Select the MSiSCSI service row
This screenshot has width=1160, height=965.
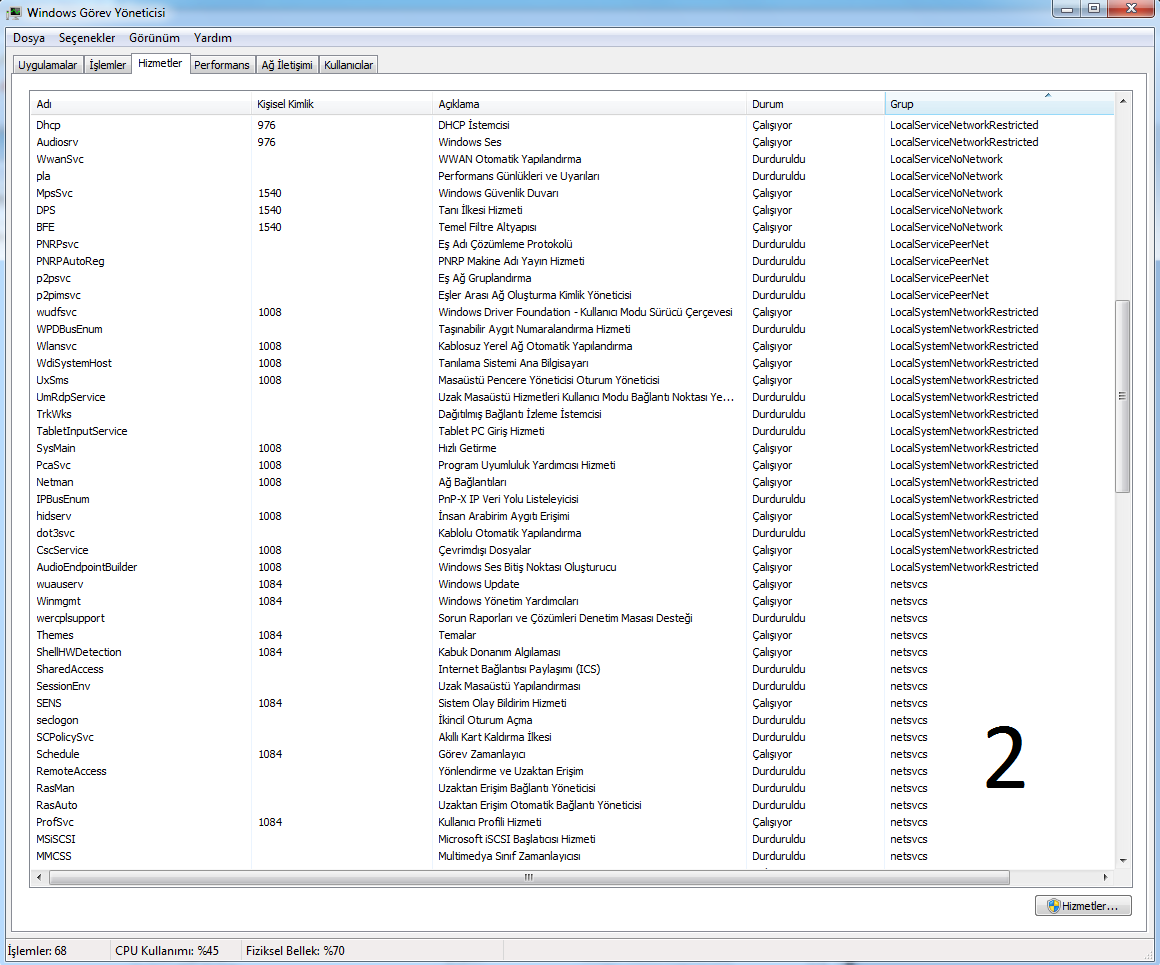[x=572, y=840]
